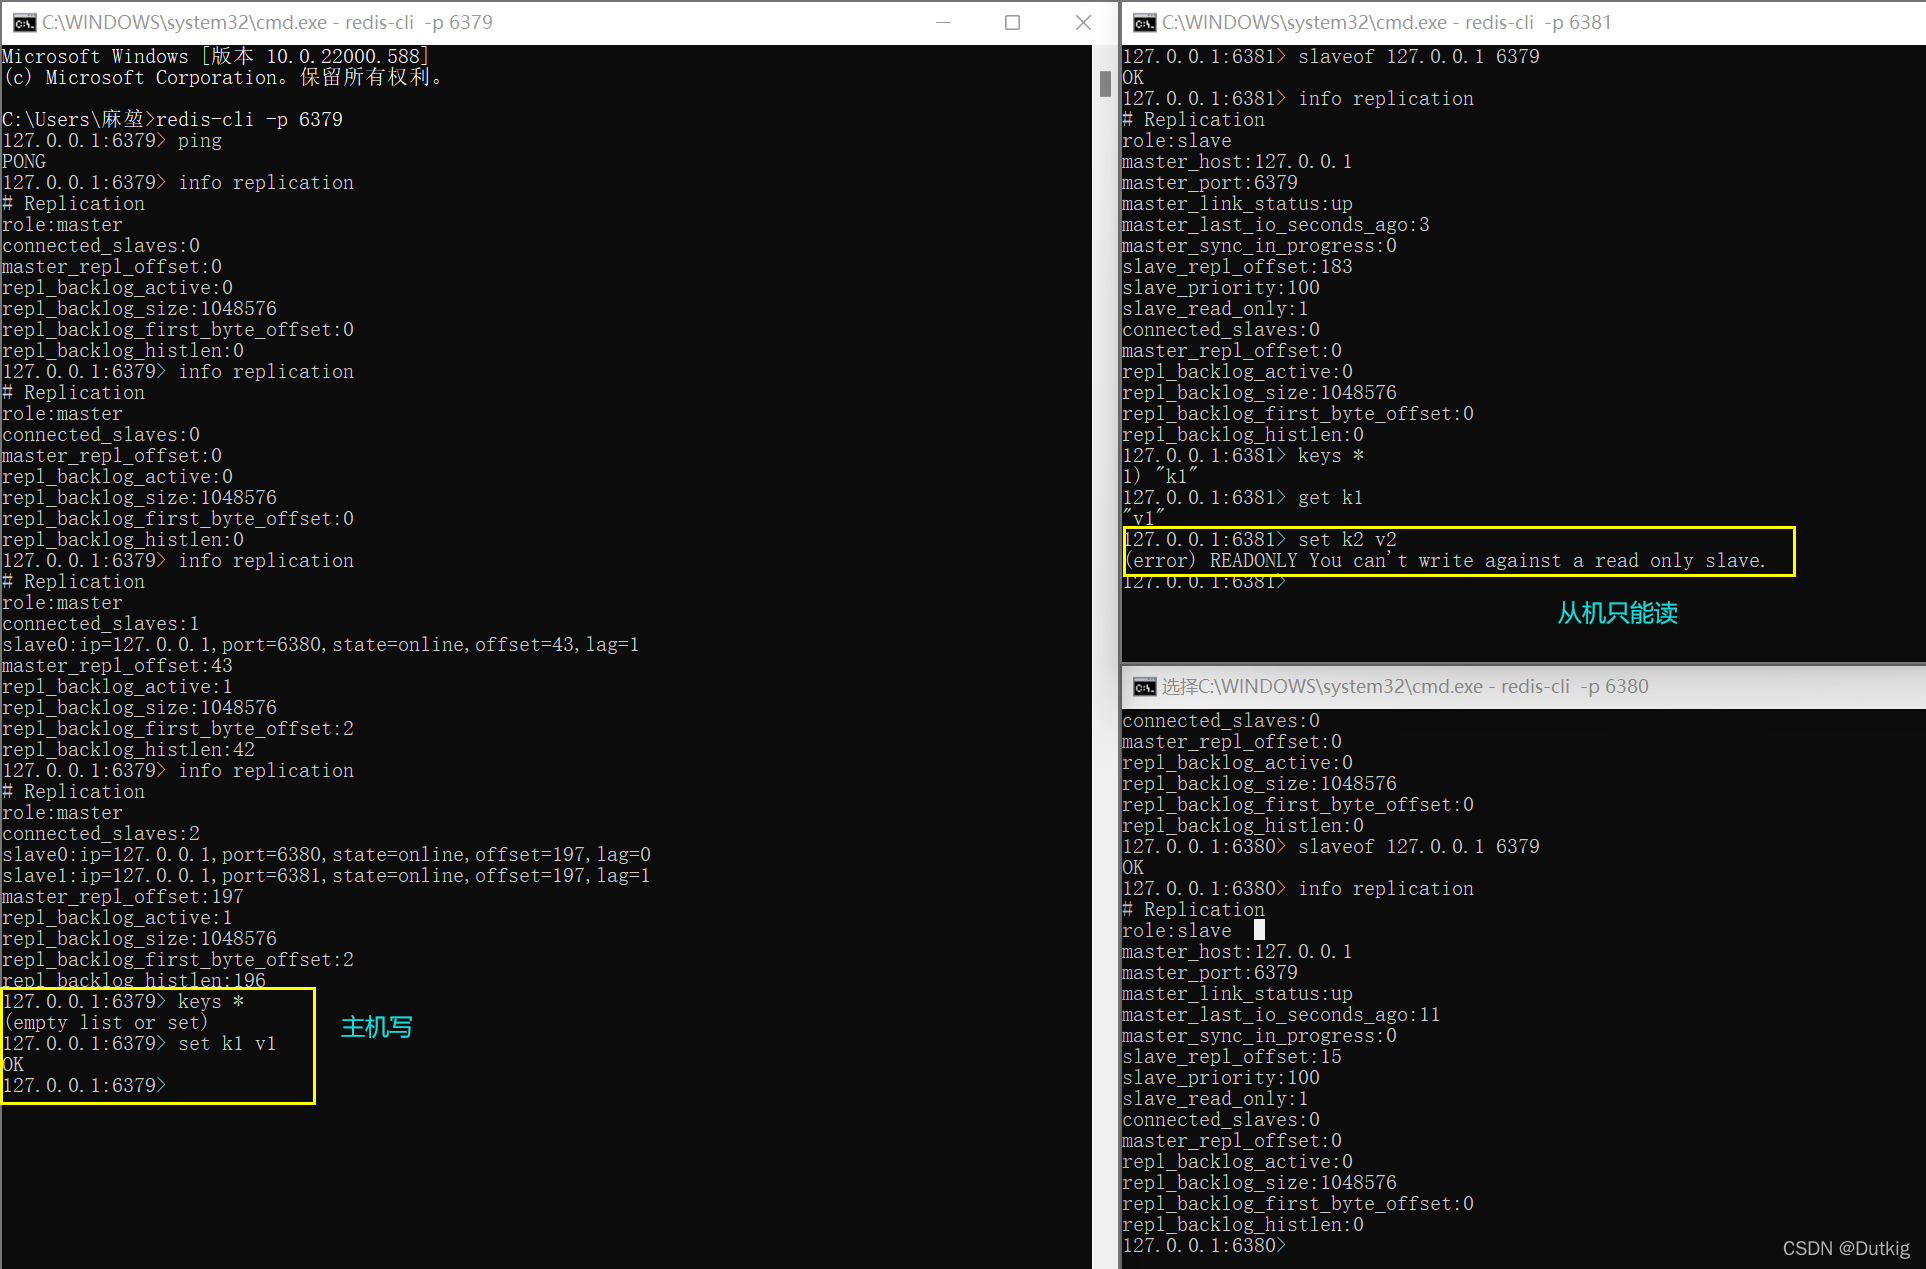This screenshot has width=1926, height=1269.
Task: Click 'redis-cli -p 6379' launch command line
Action: (172, 119)
